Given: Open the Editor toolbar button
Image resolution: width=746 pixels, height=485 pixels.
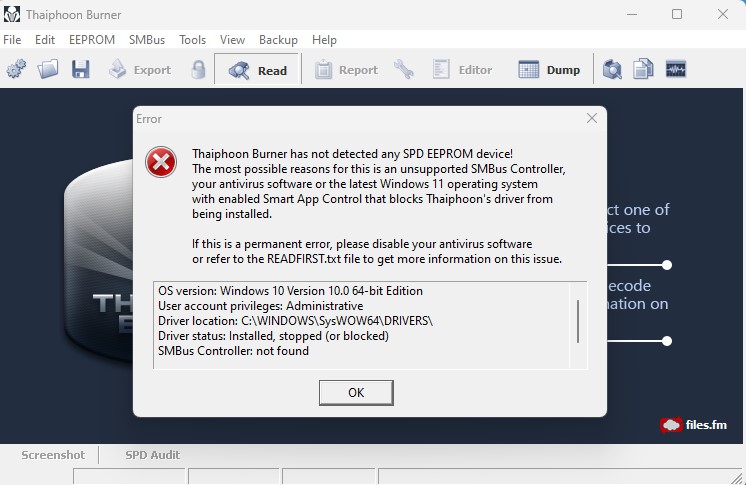Looking at the screenshot, I should 462,69.
